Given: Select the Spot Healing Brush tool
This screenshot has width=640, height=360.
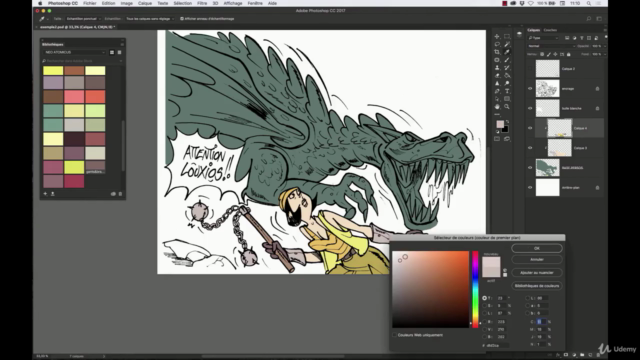Looking at the screenshot, I should pyautogui.click(x=497, y=60).
